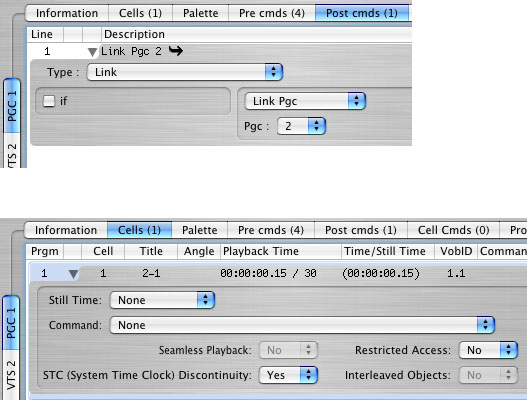Click playback time '00:00:00.15 / 30'
The height and width of the screenshot is (400, 527).
click(x=268, y=273)
